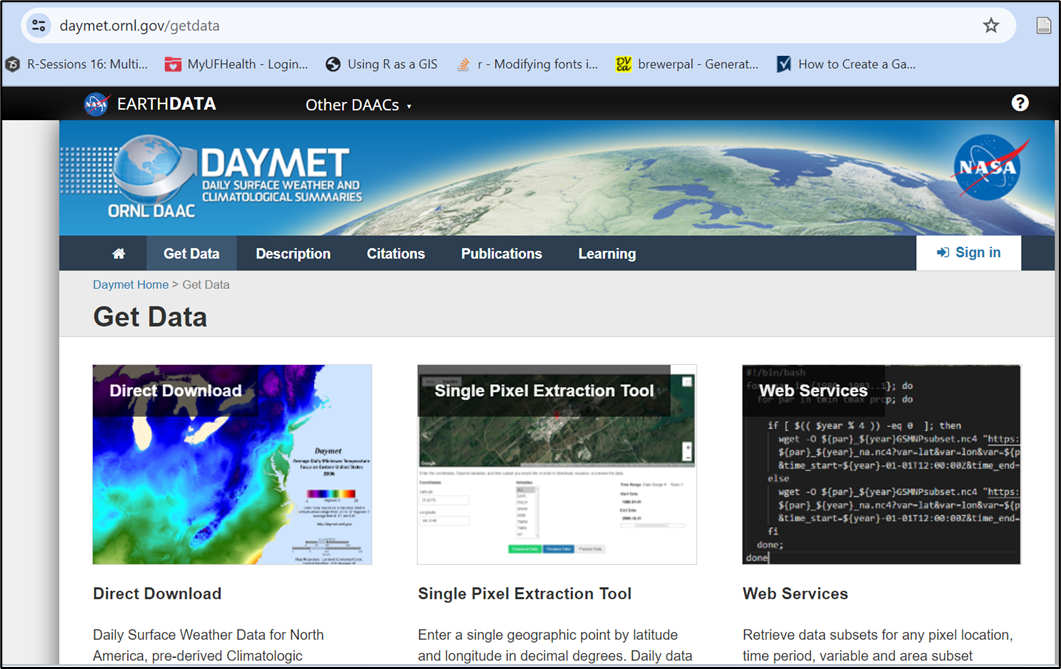Image resolution: width=1061 pixels, height=669 pixels.
Task: Open the reading list icon beside address bar
Action: 1043,26
